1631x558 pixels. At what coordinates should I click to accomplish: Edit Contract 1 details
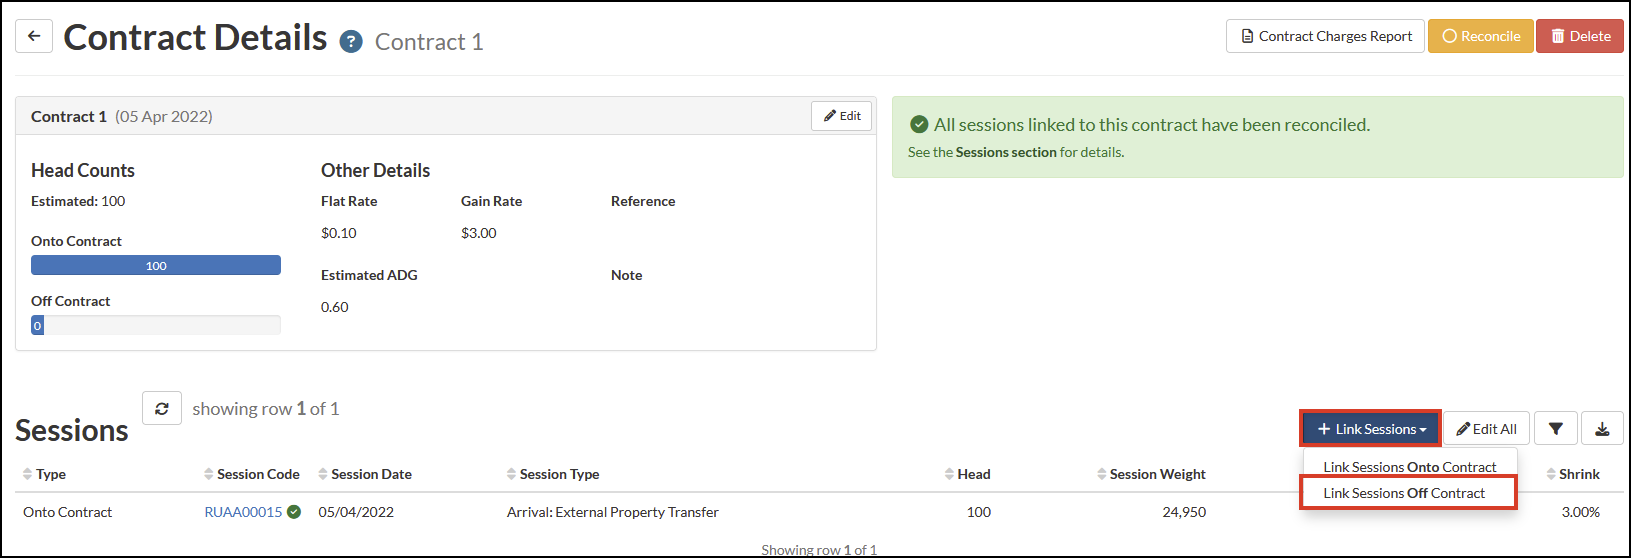(842, 116)
